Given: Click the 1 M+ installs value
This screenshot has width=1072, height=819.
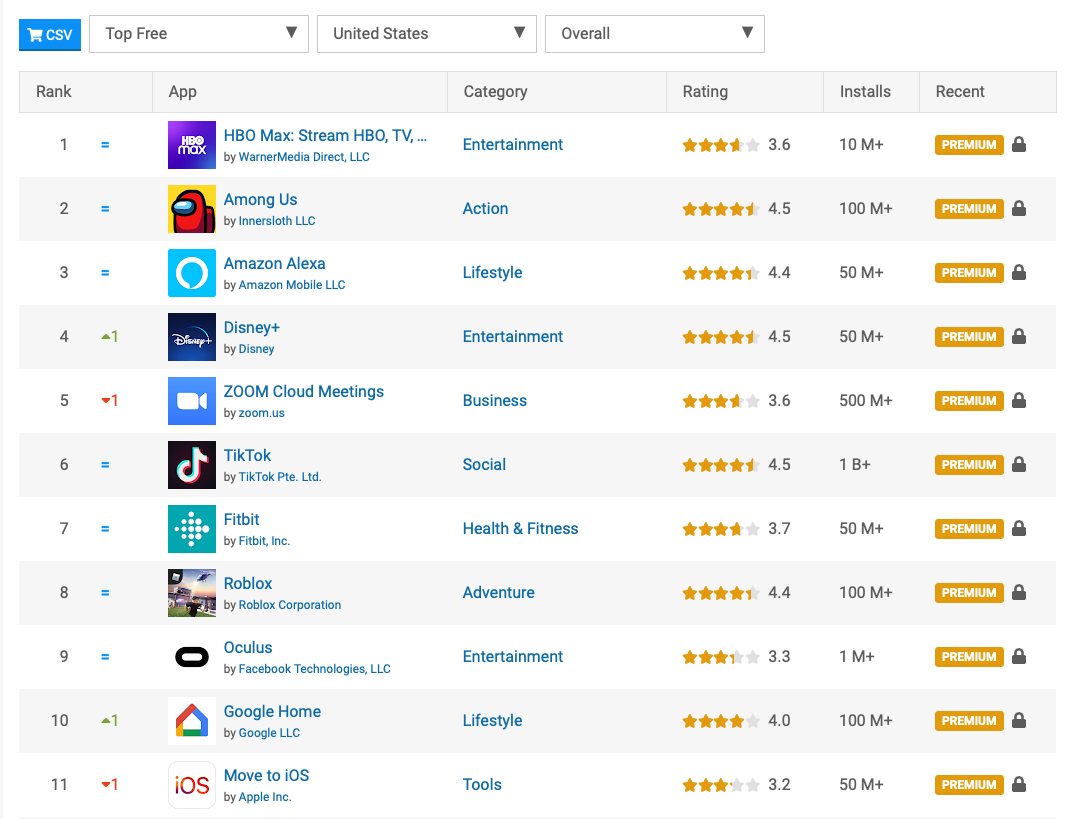Looking at the screenshot, I should (857, 656).
